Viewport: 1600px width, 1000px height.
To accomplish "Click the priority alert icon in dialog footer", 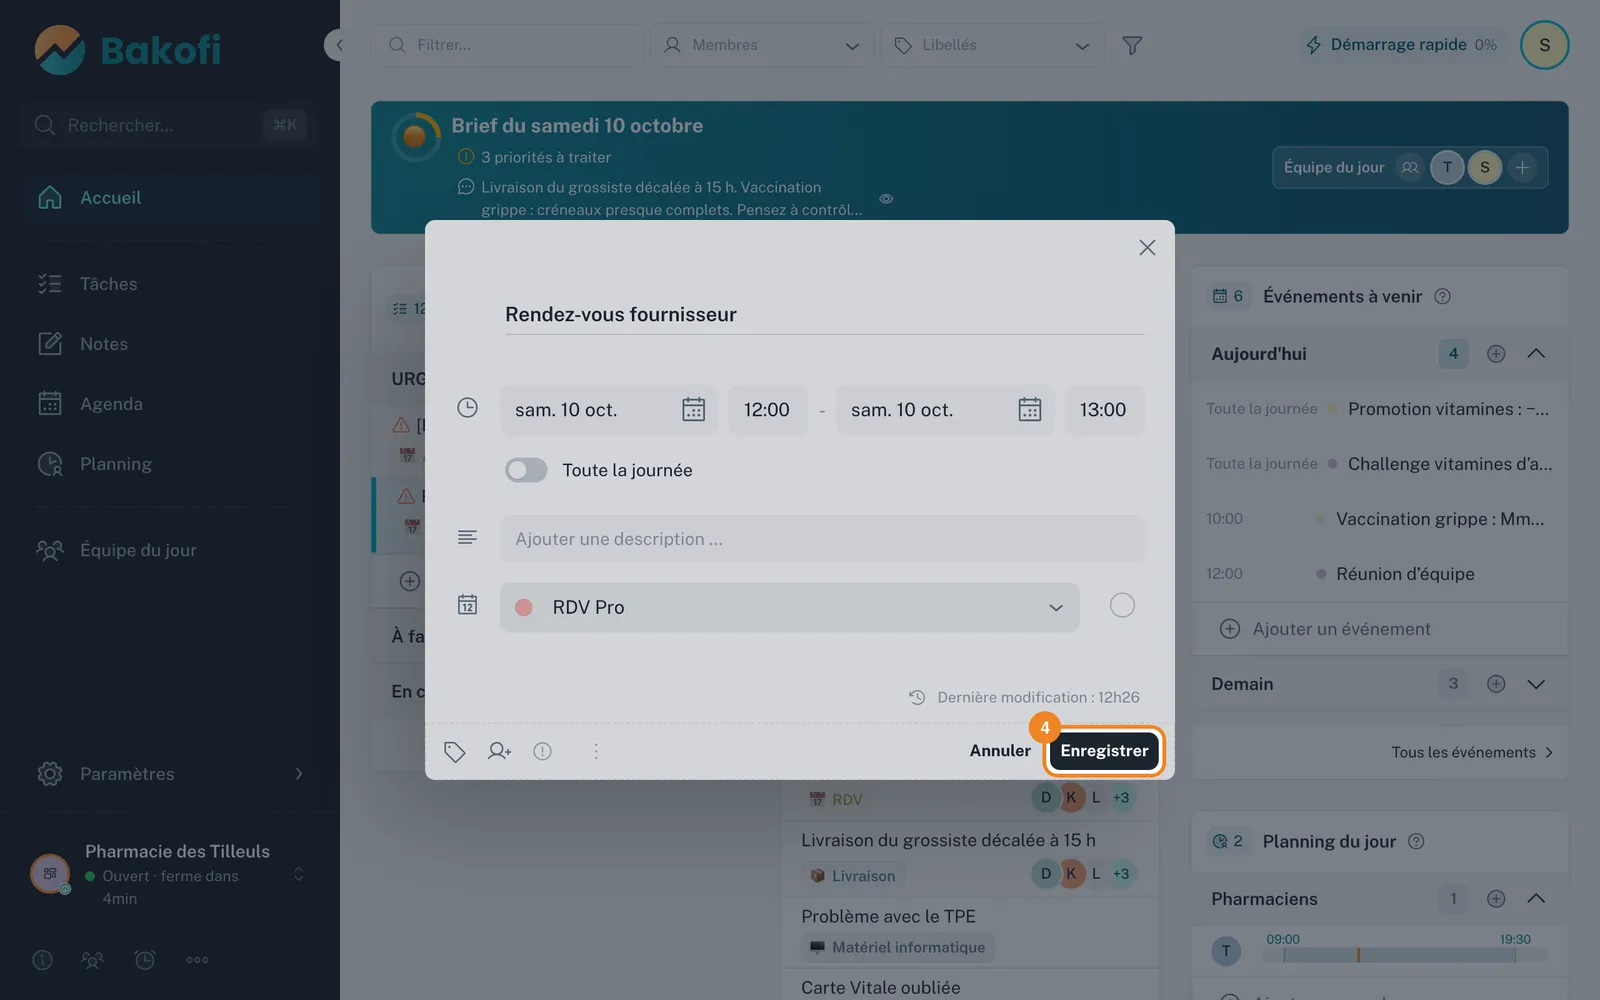I will point(542,751).
